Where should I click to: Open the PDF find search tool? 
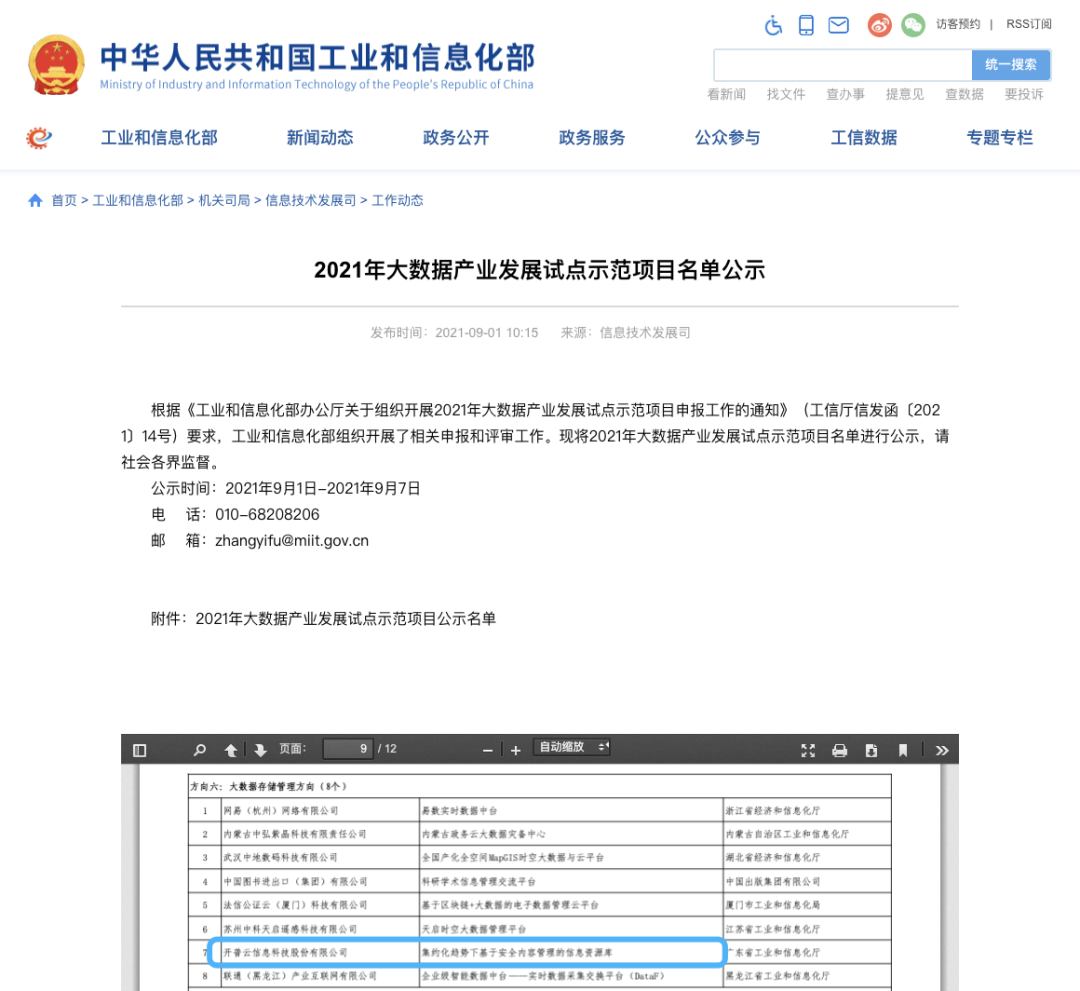click(x=199, y=750)
